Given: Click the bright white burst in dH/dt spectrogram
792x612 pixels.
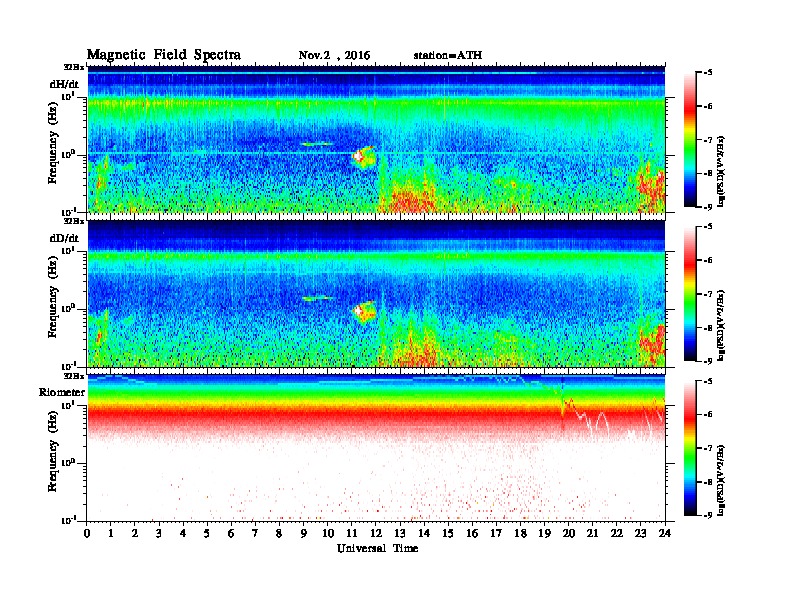Looking at the screenshot, I should (x=359, y=156).
